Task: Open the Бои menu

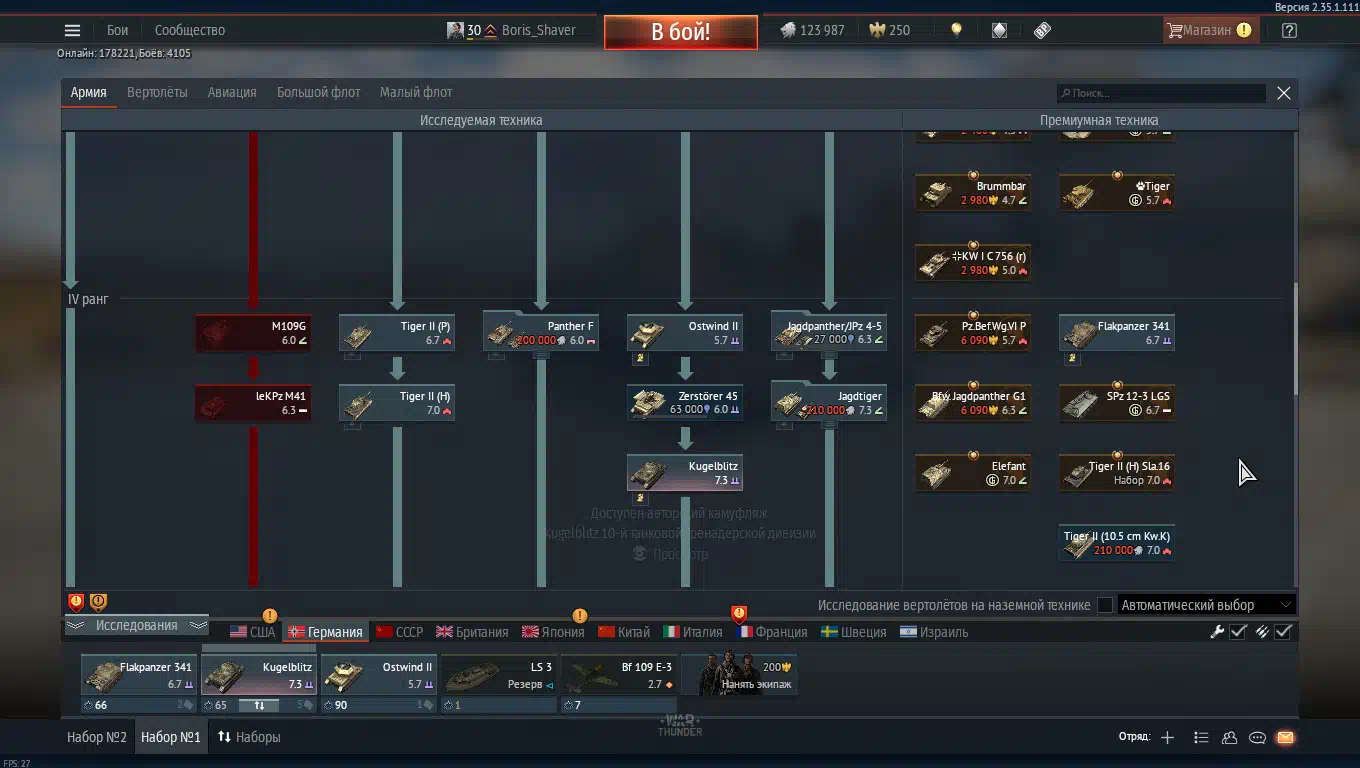Action: point(118,30)
